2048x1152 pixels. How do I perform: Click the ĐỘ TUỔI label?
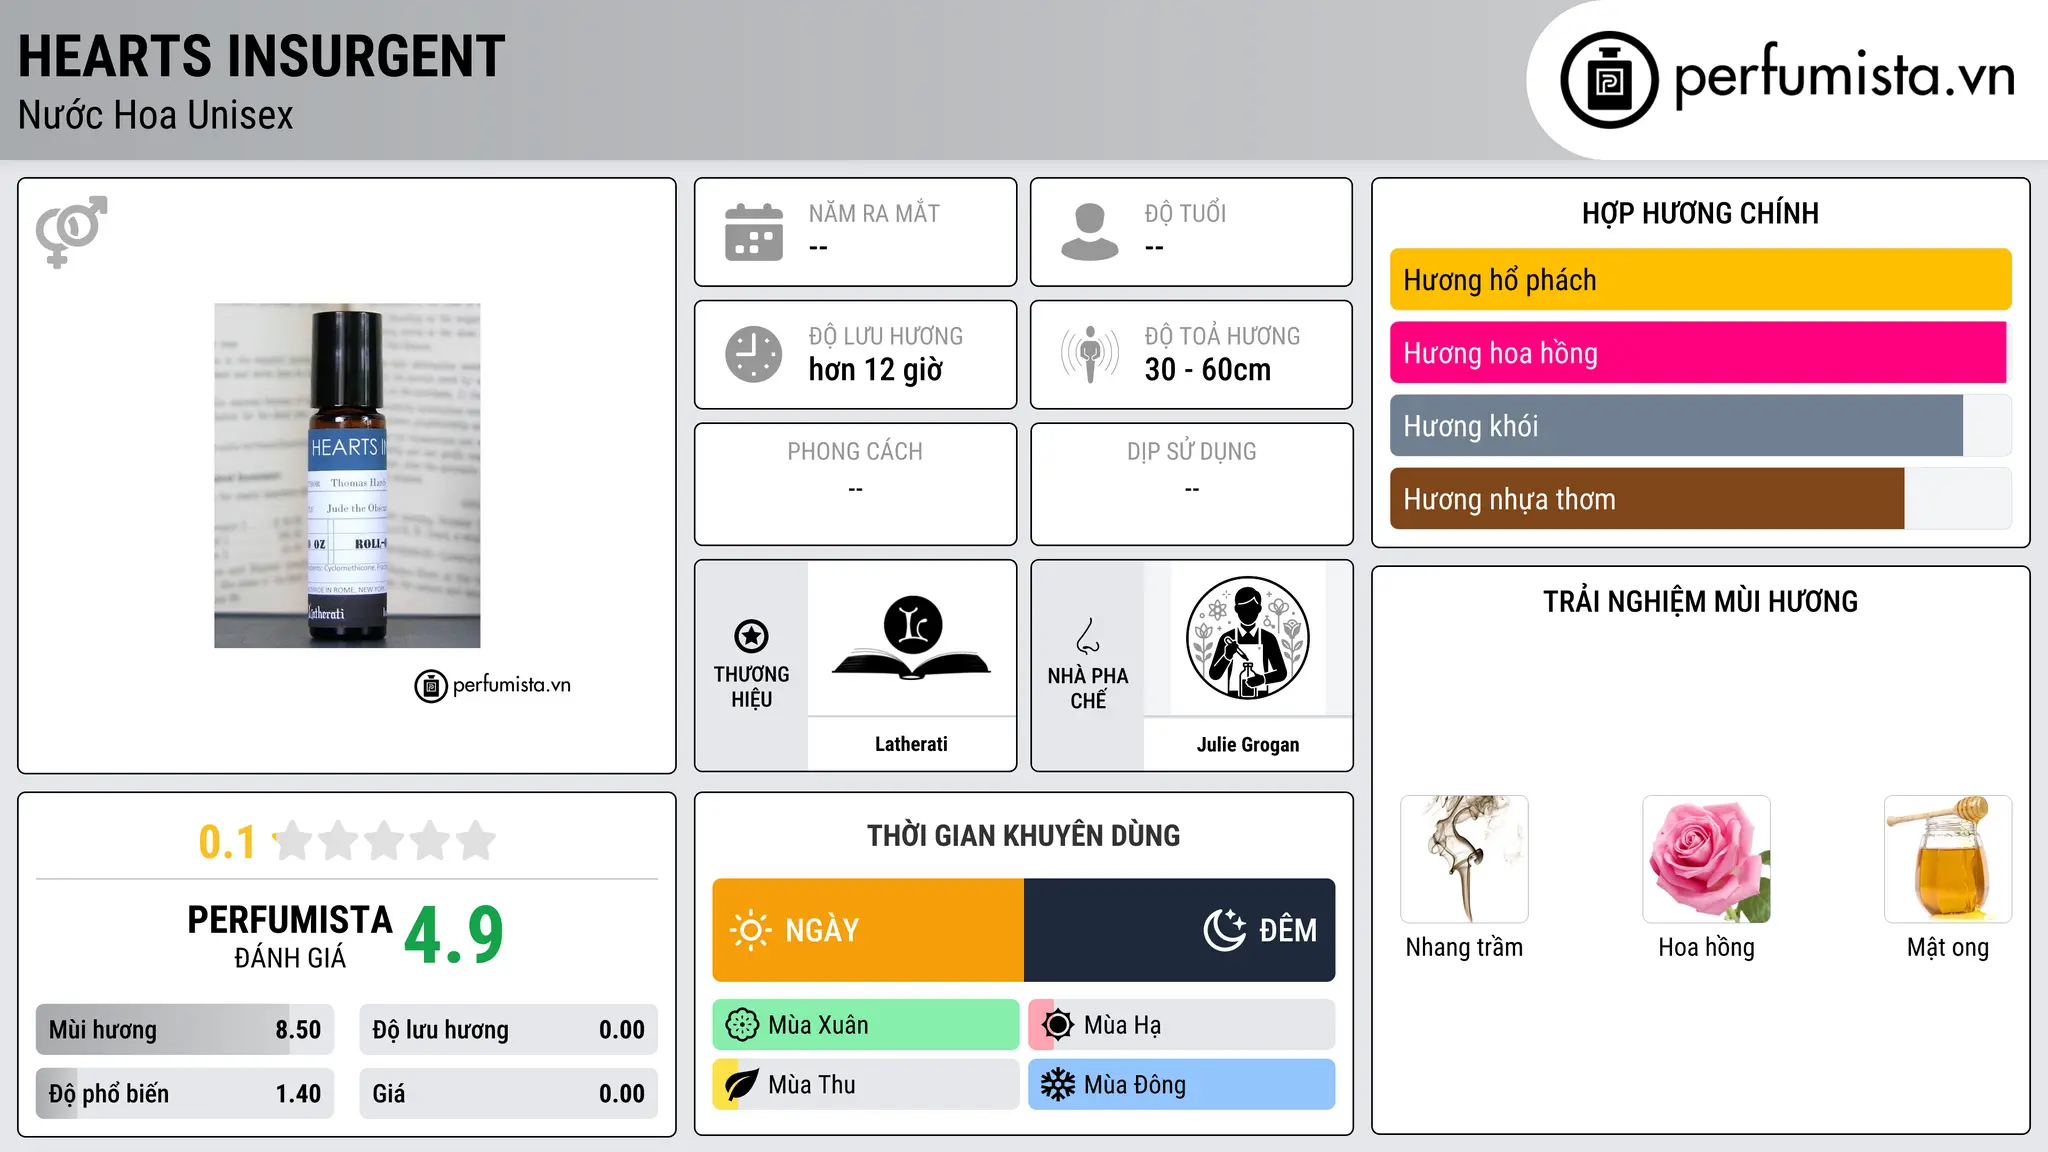point(1185,214)
